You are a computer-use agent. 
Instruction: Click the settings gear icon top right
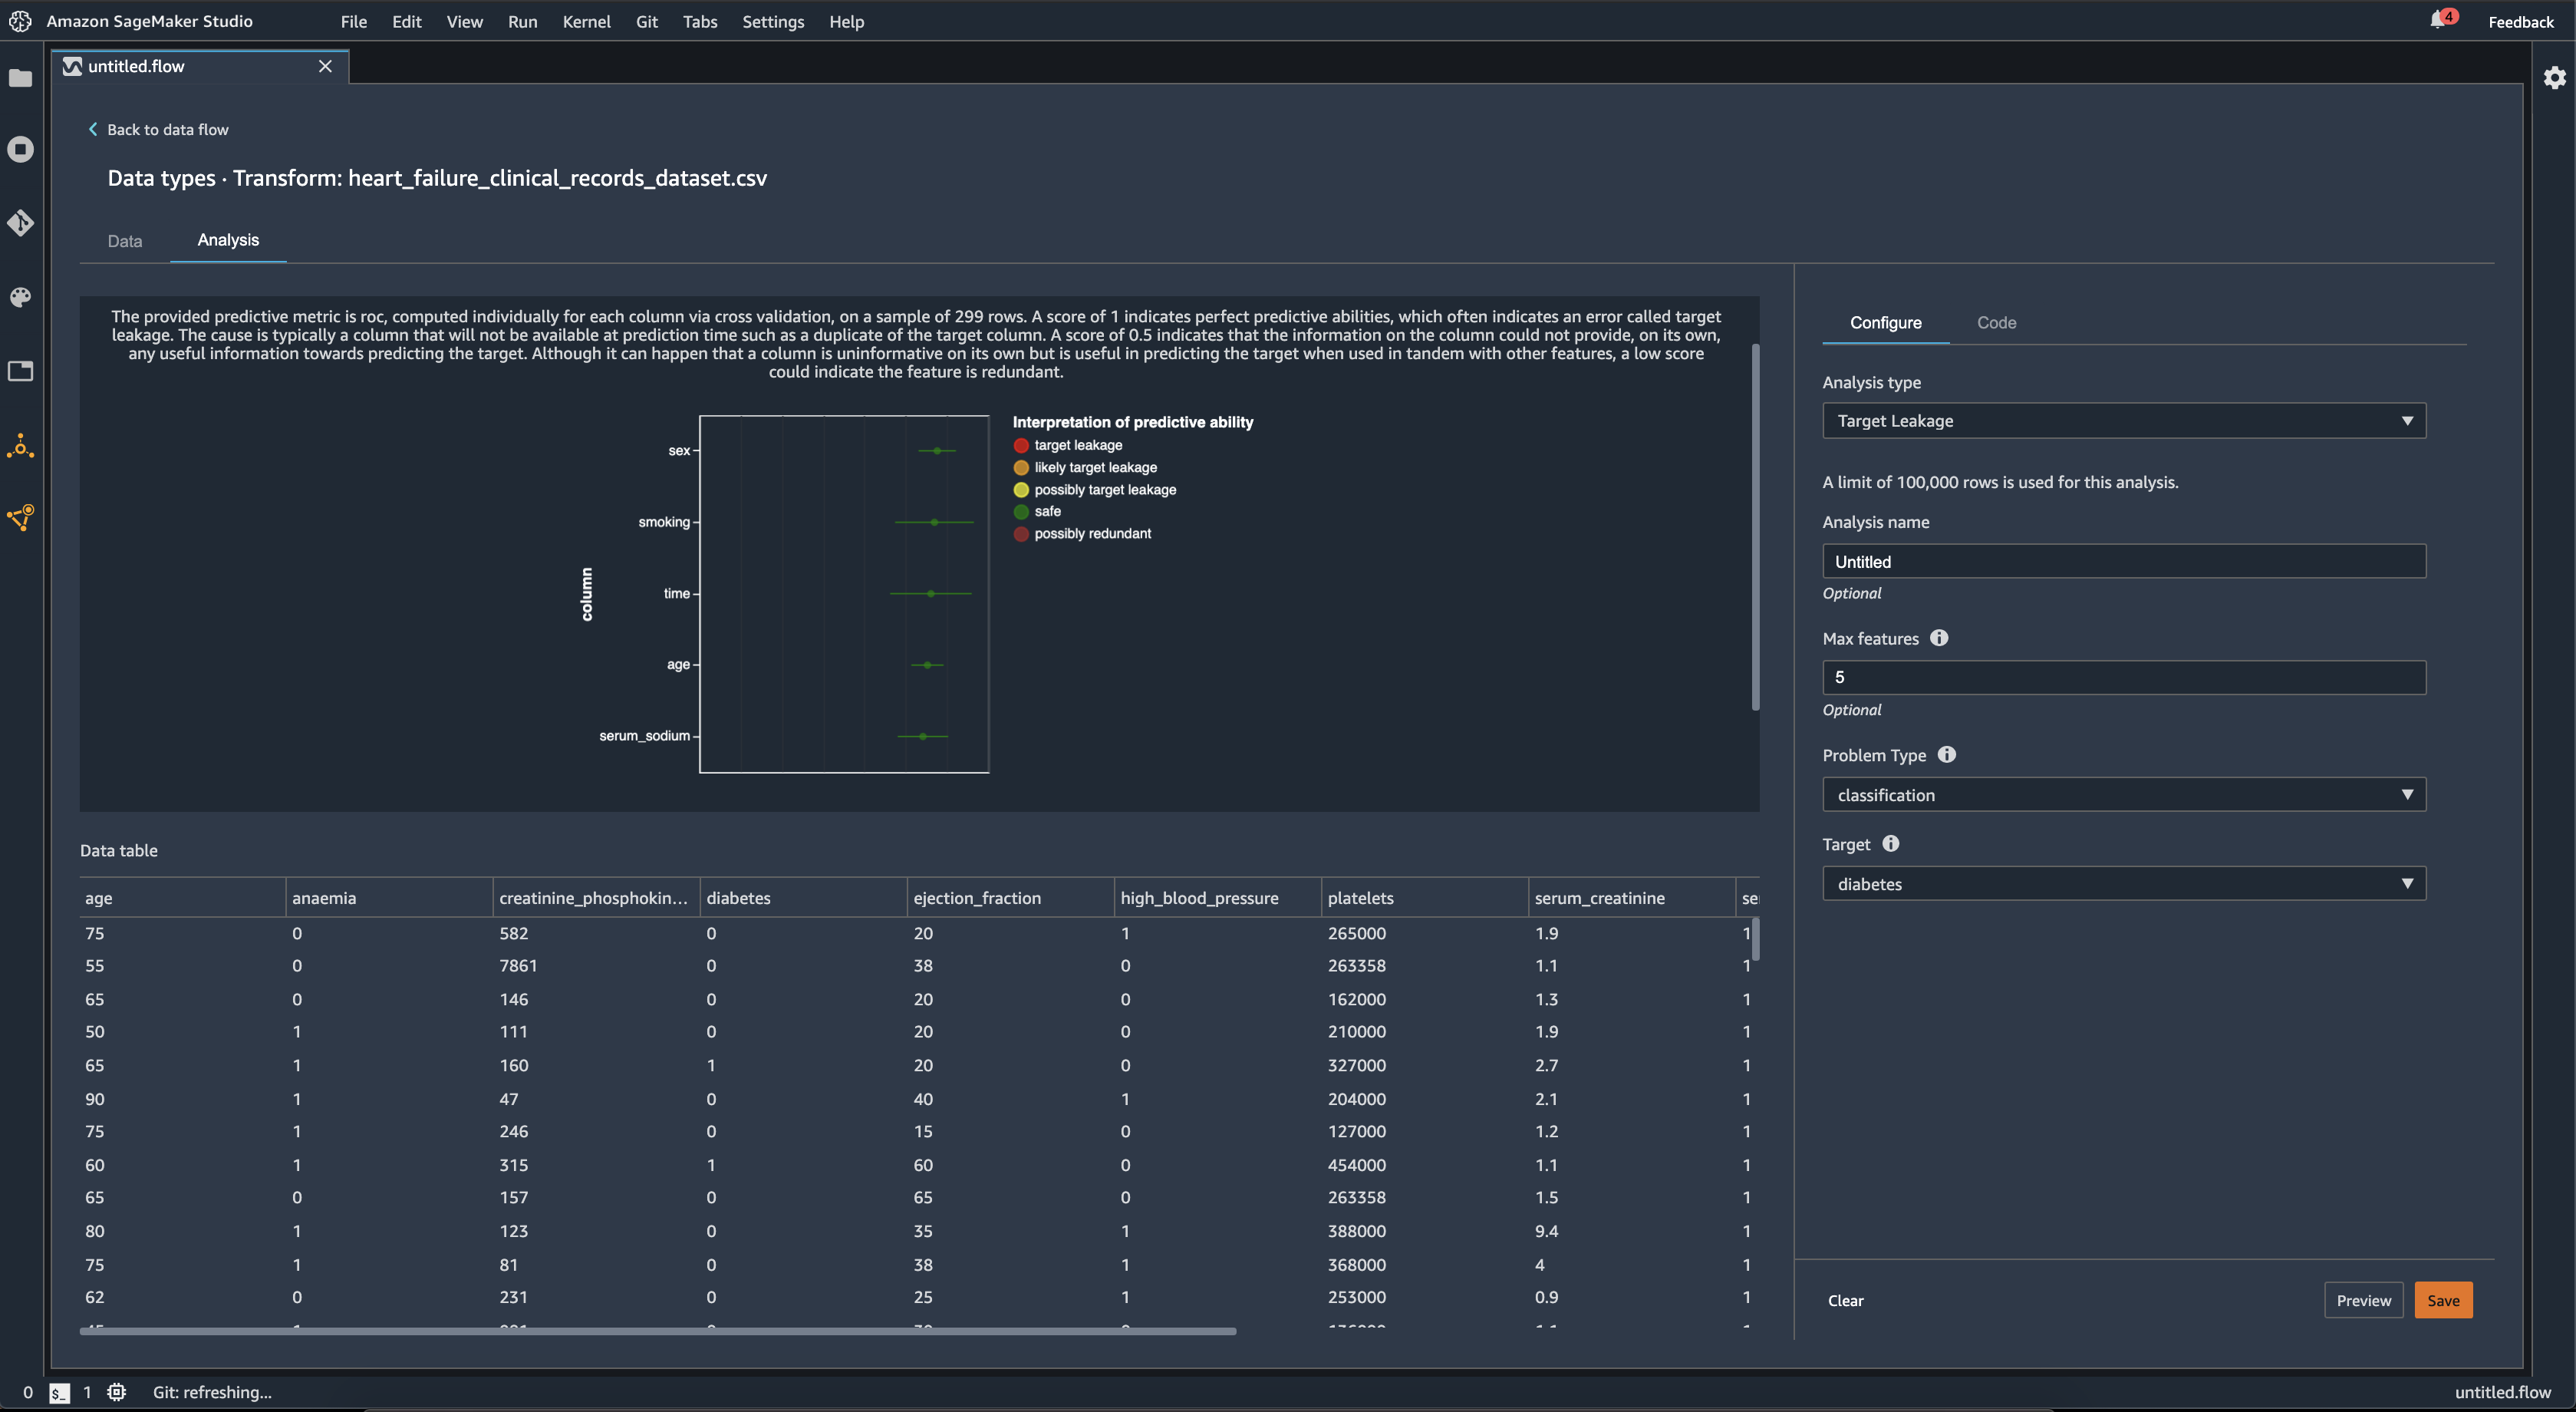tap(2555, 77)
